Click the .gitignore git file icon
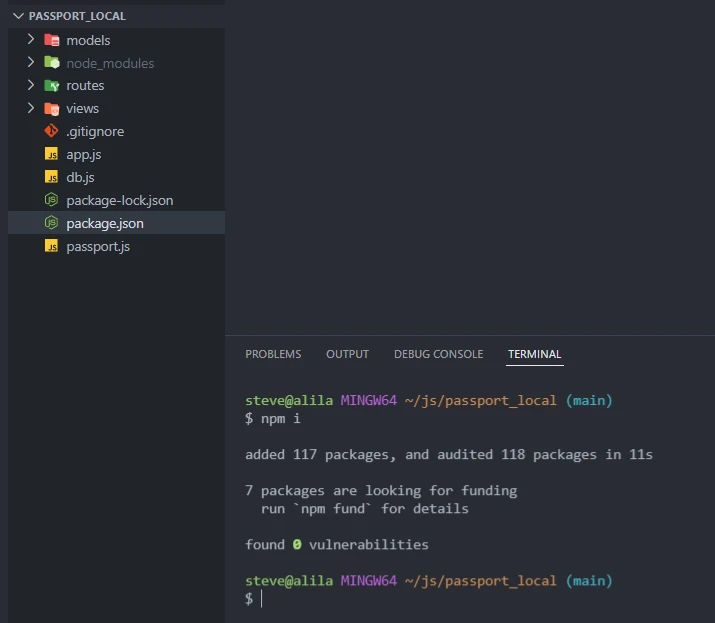 (52, 132)
